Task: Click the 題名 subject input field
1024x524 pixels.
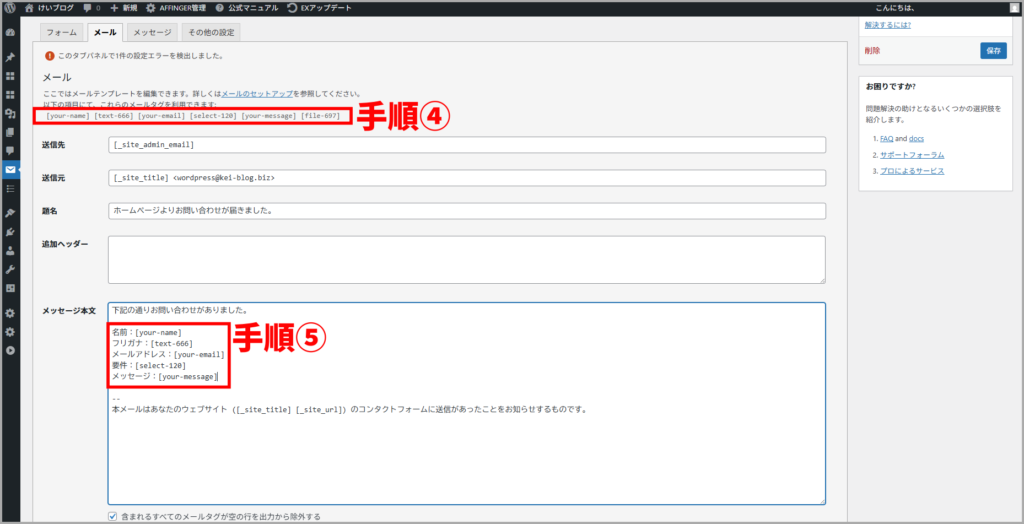Action: pos(466,211)
